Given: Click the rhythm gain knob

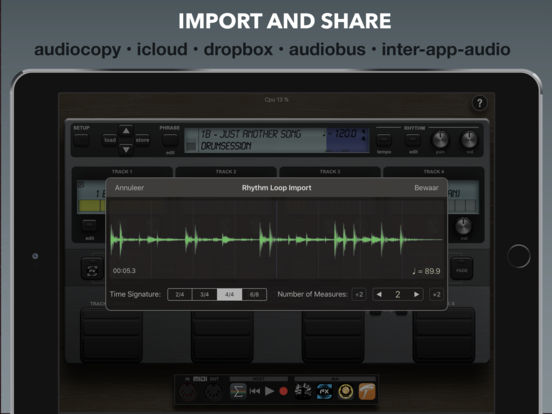Looking at the screenshot, I should coord(440,139).
